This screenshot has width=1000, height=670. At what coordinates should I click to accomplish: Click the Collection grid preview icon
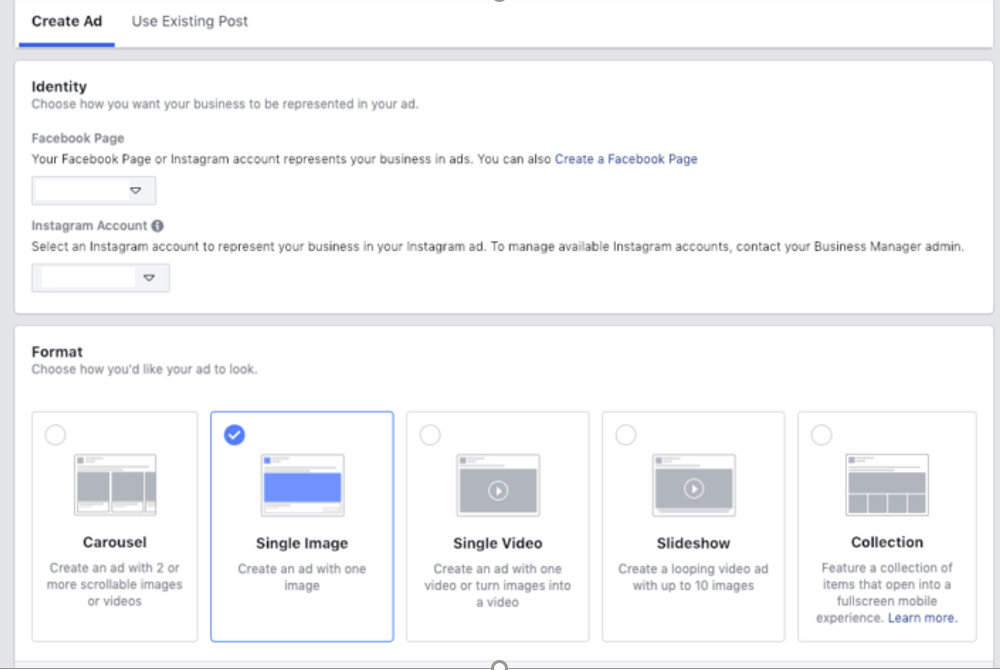tap(887, 484)
